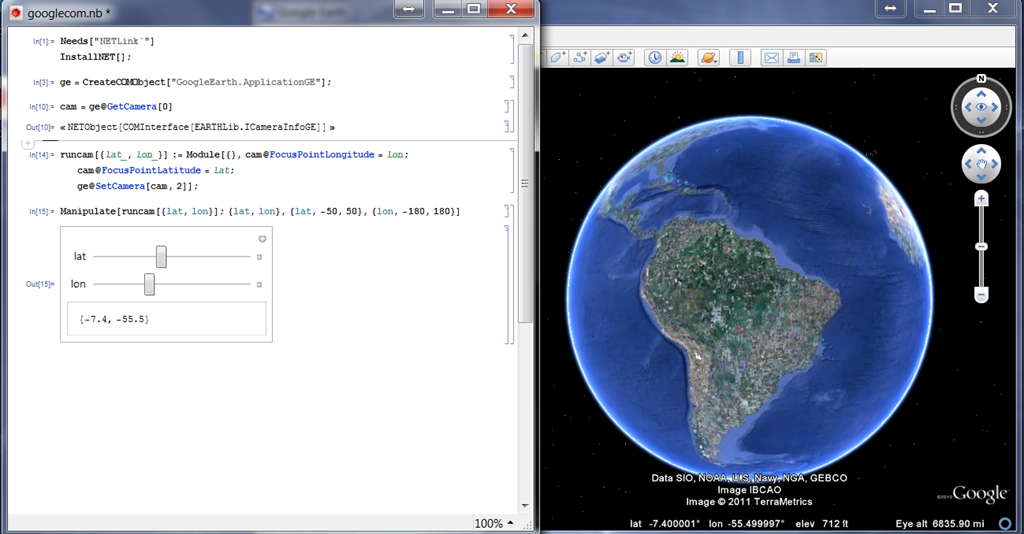
Task: Click the InstallNET[] line in the notebook
Action: coord(95,57)
